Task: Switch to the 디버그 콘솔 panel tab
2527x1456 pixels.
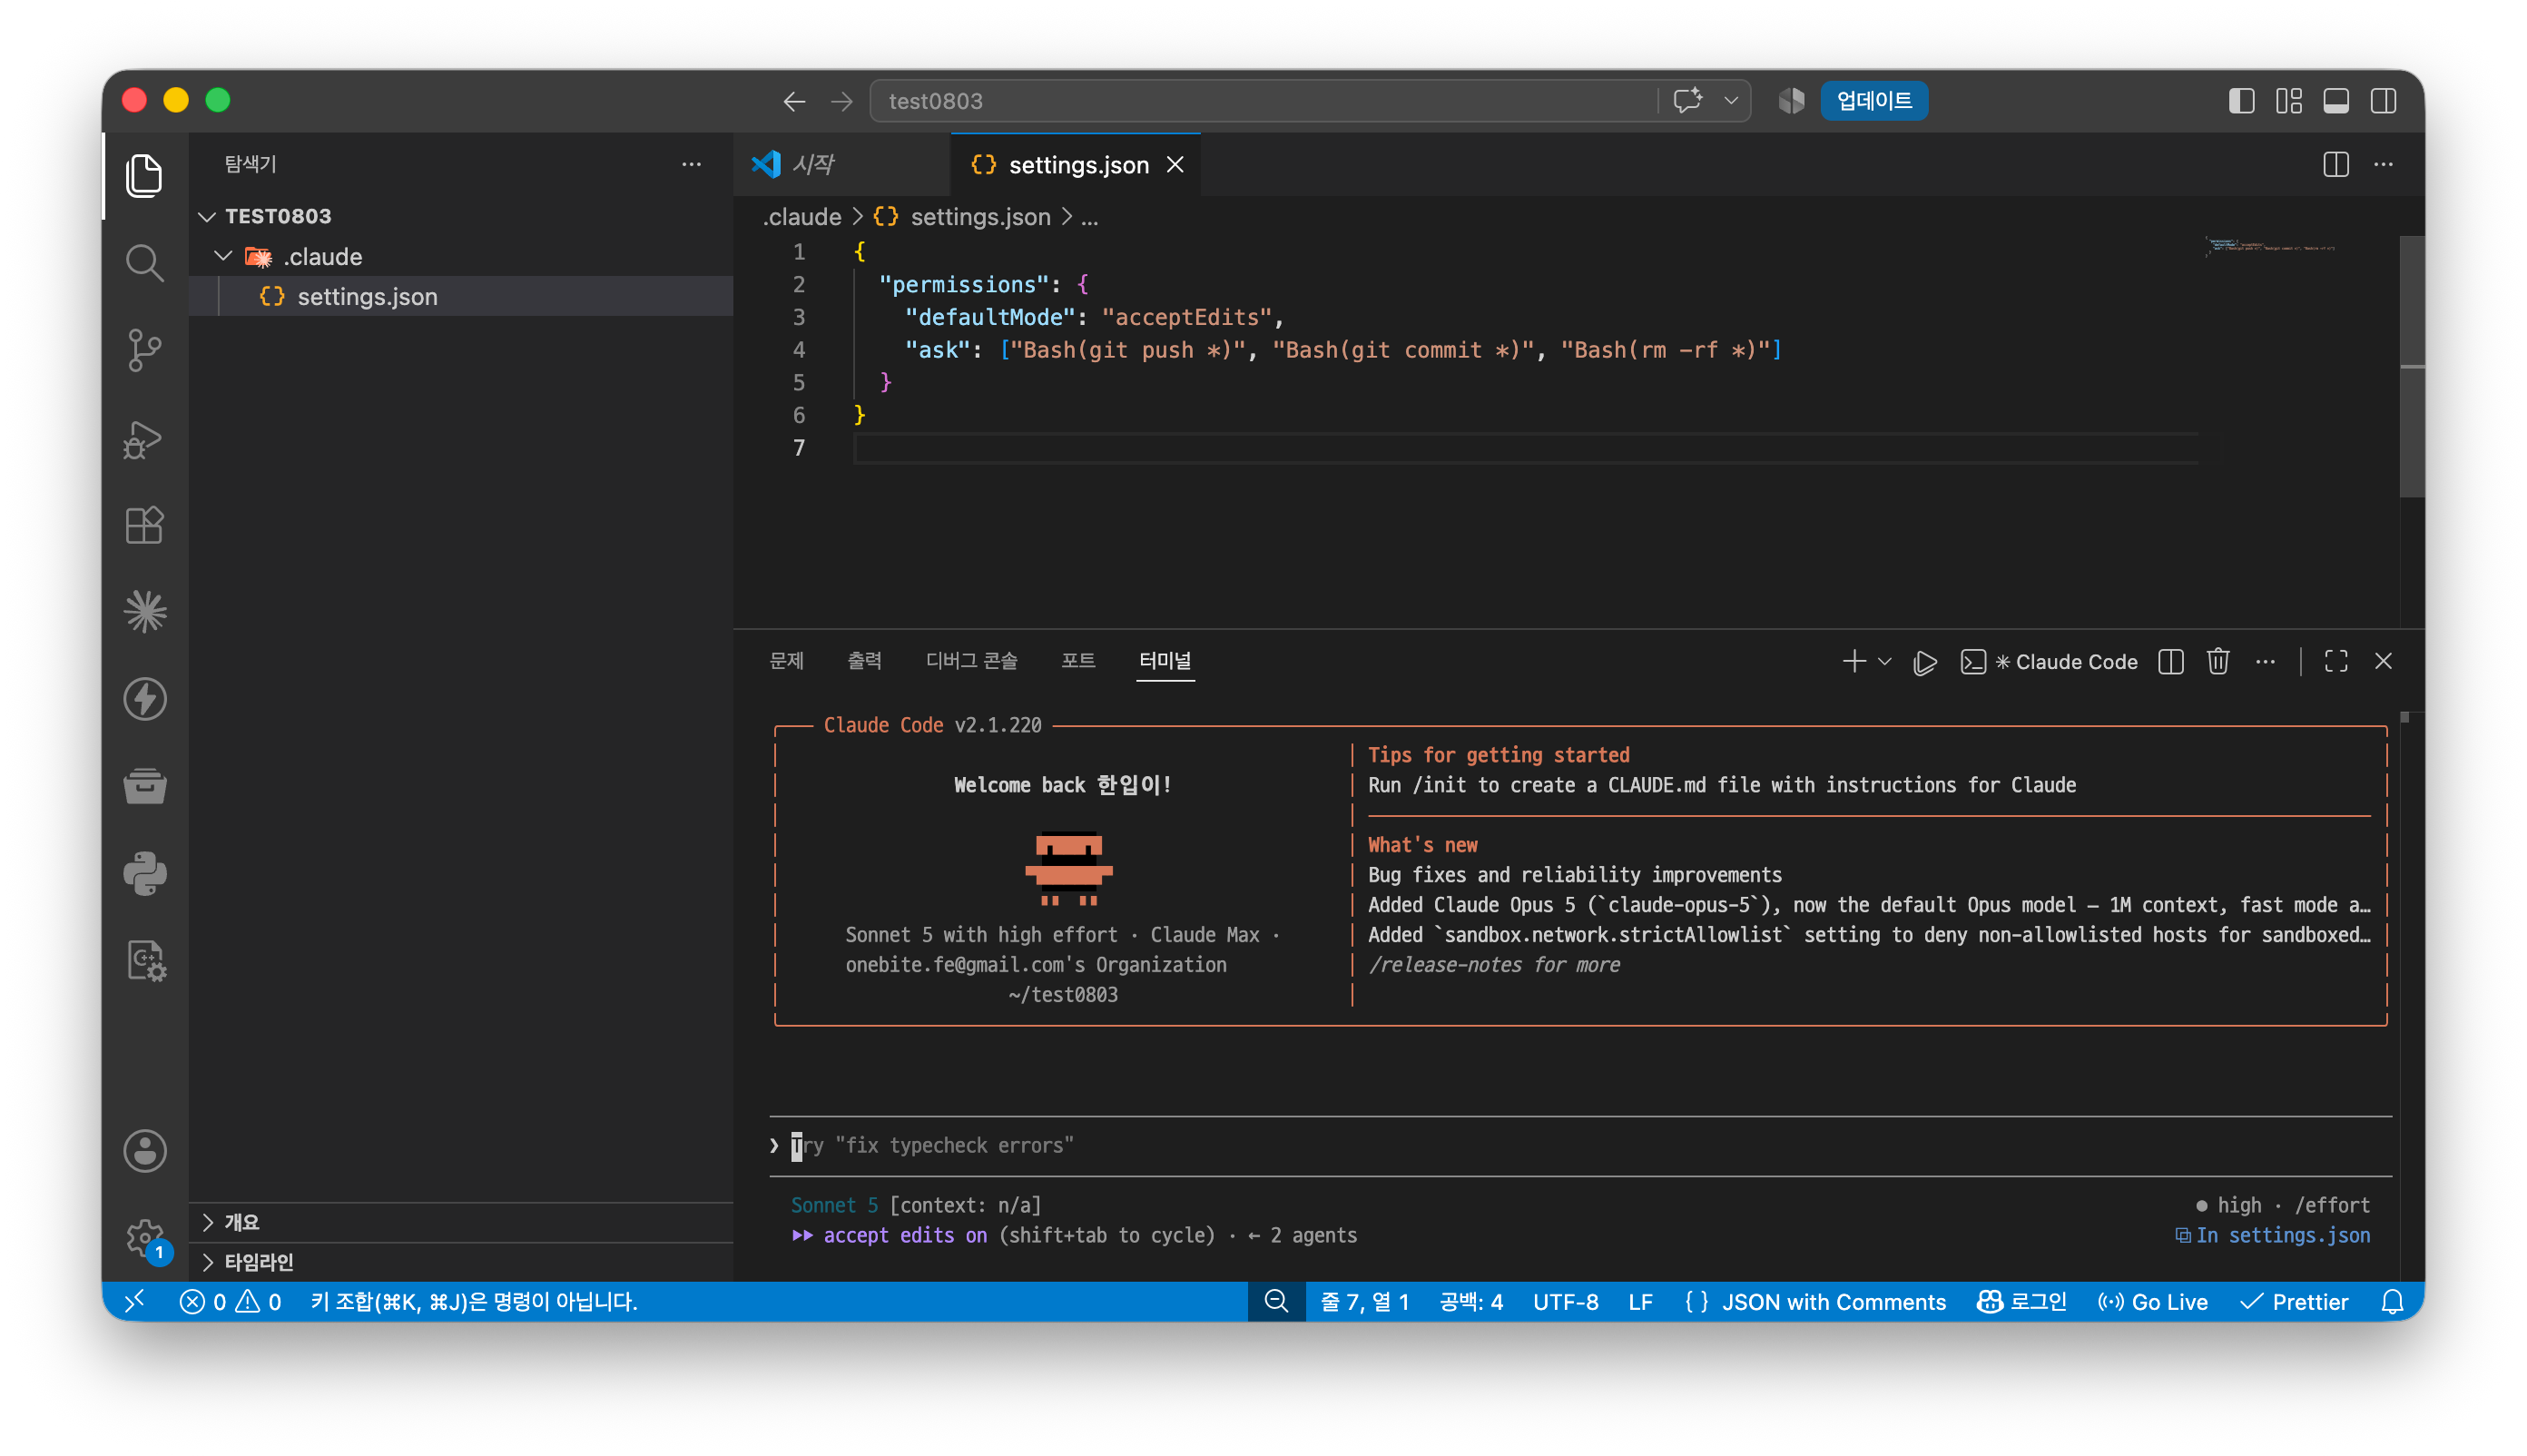Action: (971, 660)
